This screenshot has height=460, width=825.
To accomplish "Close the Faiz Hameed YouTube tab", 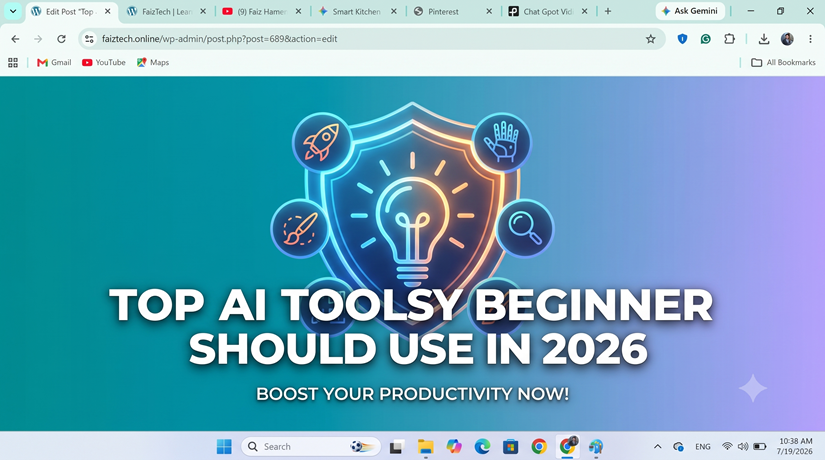I will (298, 12).
